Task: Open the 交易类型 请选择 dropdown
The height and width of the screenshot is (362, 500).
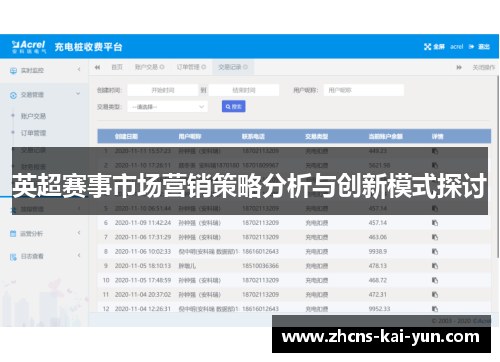Action: click(x=168, y=107)
